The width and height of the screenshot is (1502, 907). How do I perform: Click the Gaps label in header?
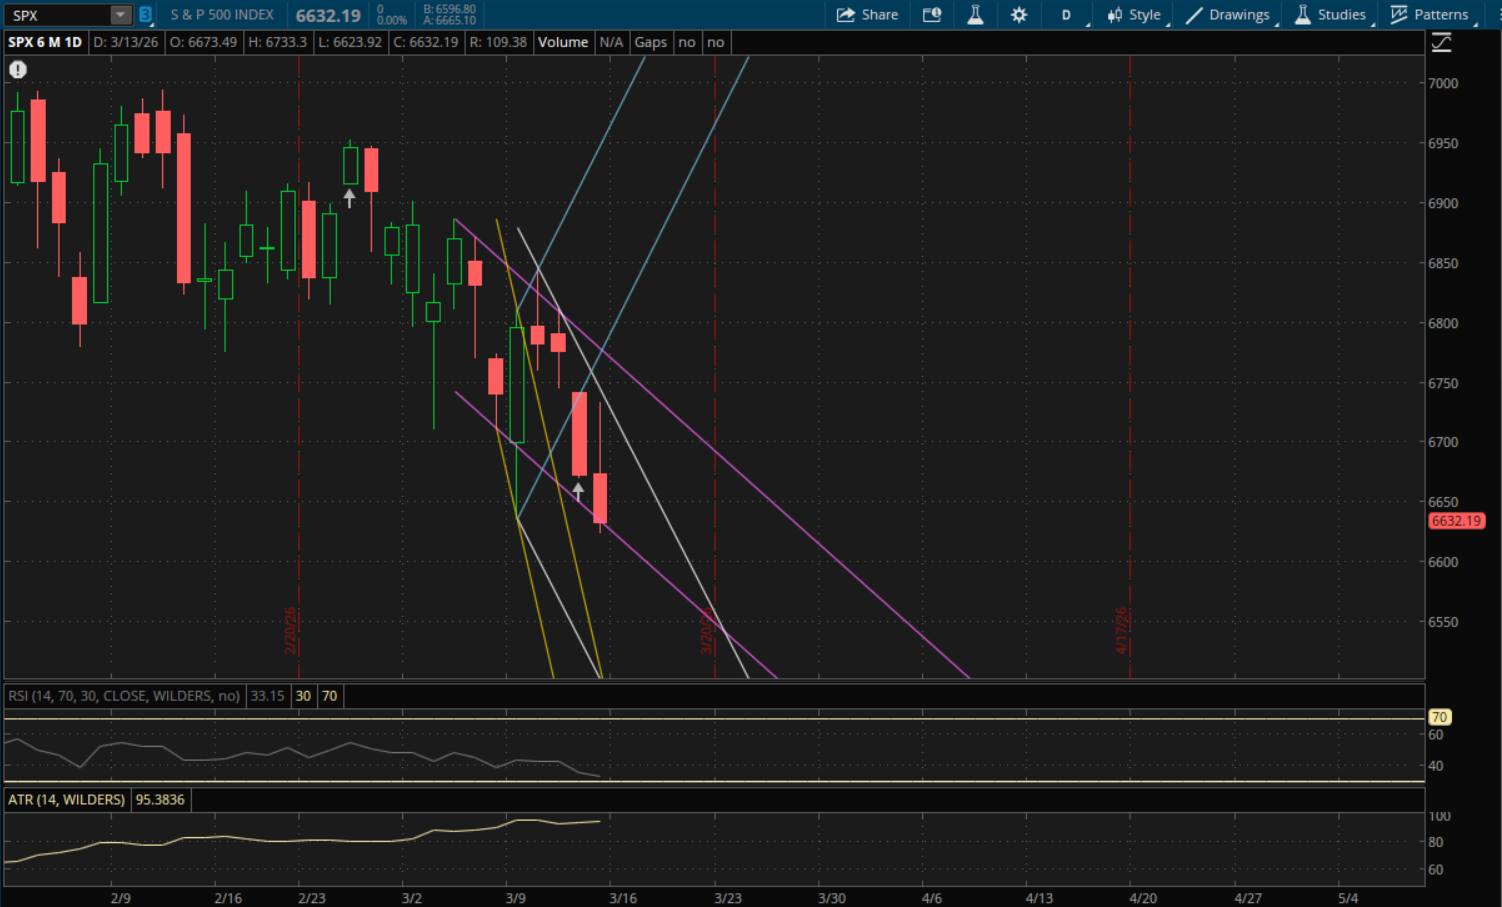pos(650,42)
